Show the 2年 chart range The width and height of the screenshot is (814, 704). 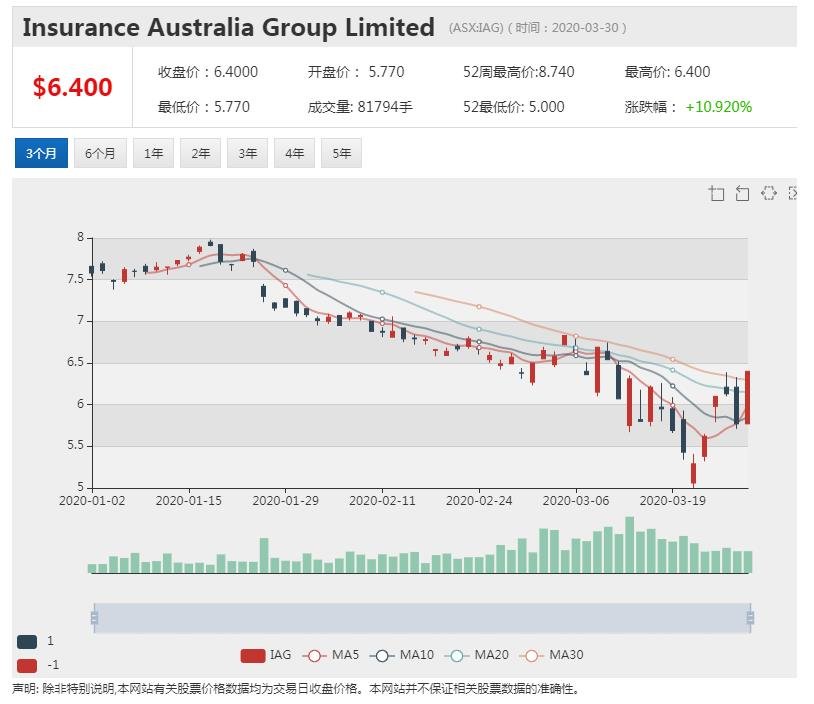pos(200,153)
